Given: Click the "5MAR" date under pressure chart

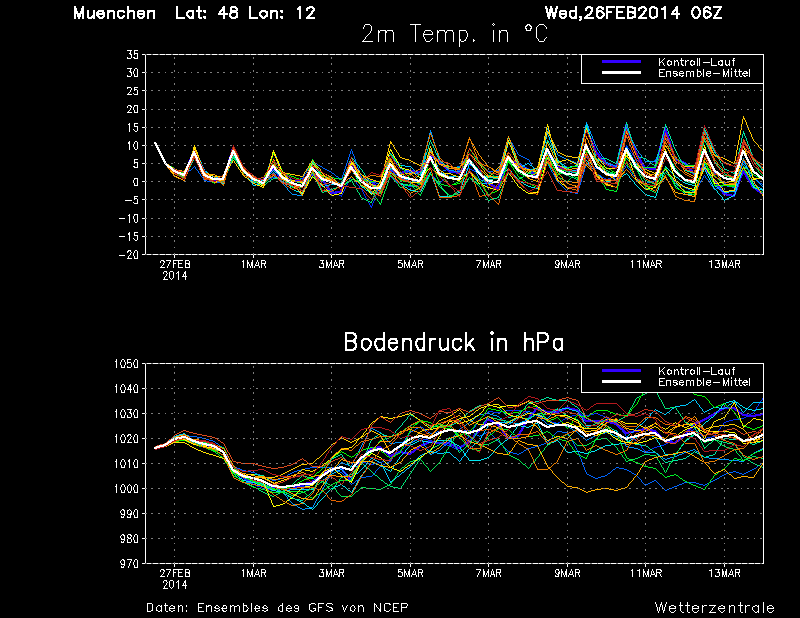Looking at the screenshot, I should 410,574.
